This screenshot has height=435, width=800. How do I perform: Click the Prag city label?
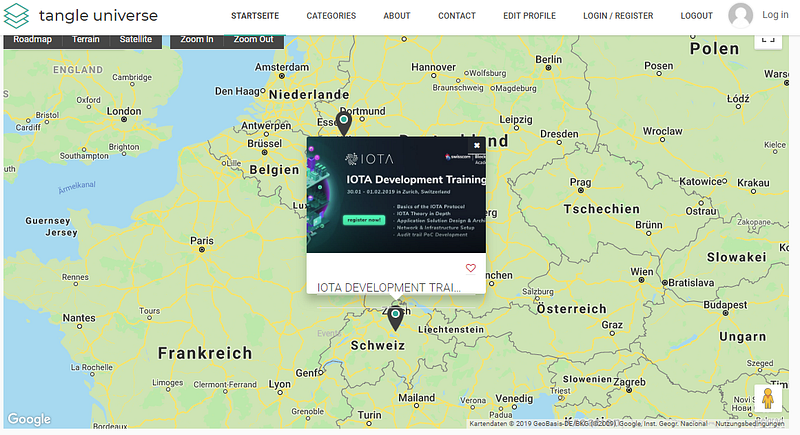click(581, 183)
